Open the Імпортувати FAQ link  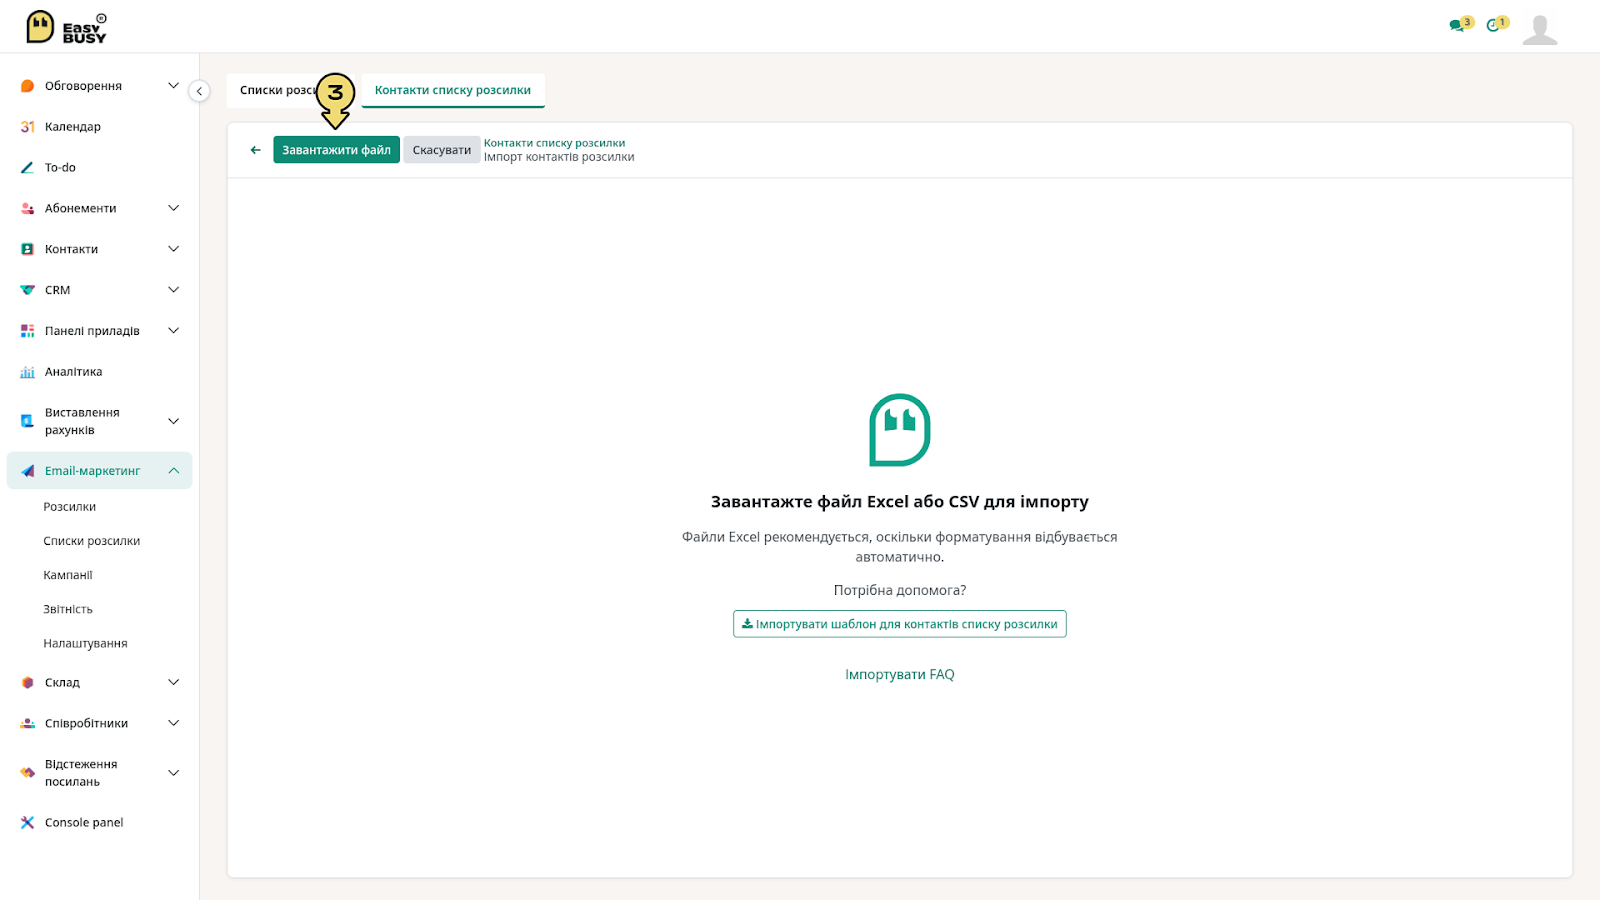(900, 675)
